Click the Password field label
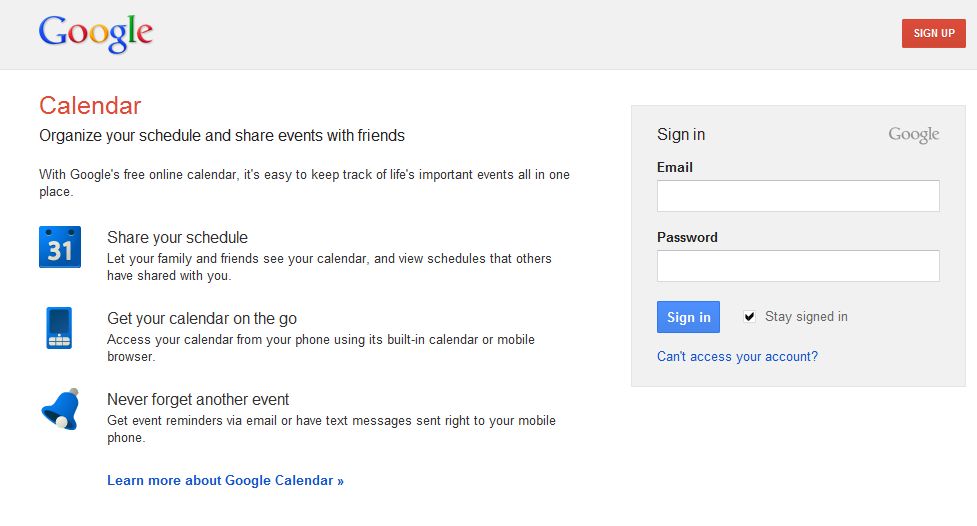The height and width of the screenshot is (526, 977). [x=687, y=238]
